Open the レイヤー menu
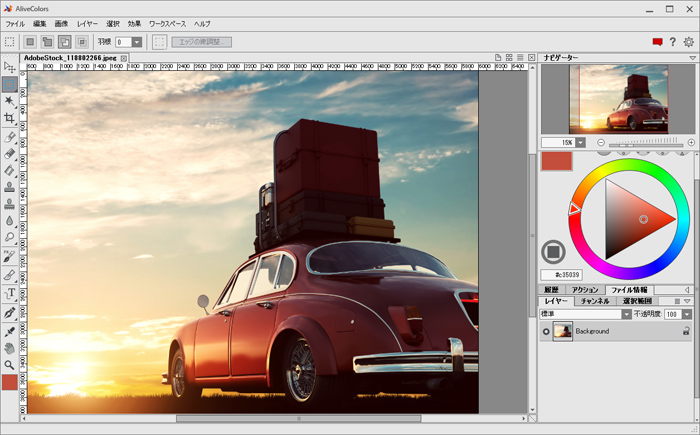 click(x=87, y=24)
